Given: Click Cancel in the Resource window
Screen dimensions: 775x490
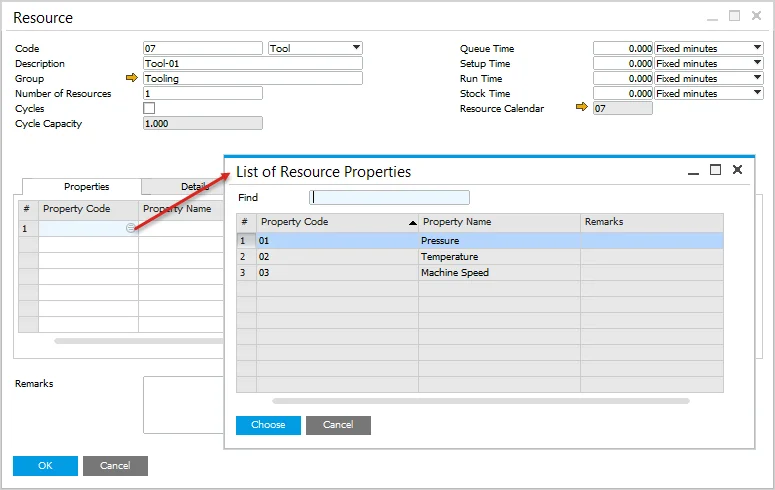Looking at the screenshot, I should pos(115,466).
